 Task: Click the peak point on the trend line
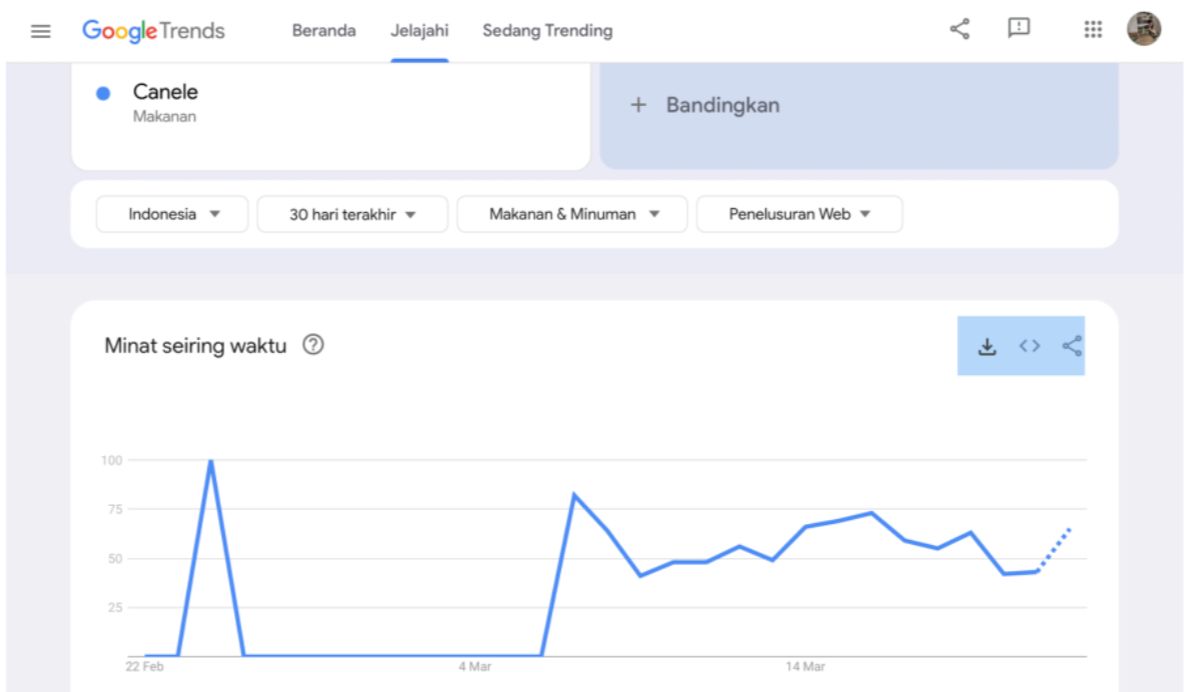click(210, 460)
